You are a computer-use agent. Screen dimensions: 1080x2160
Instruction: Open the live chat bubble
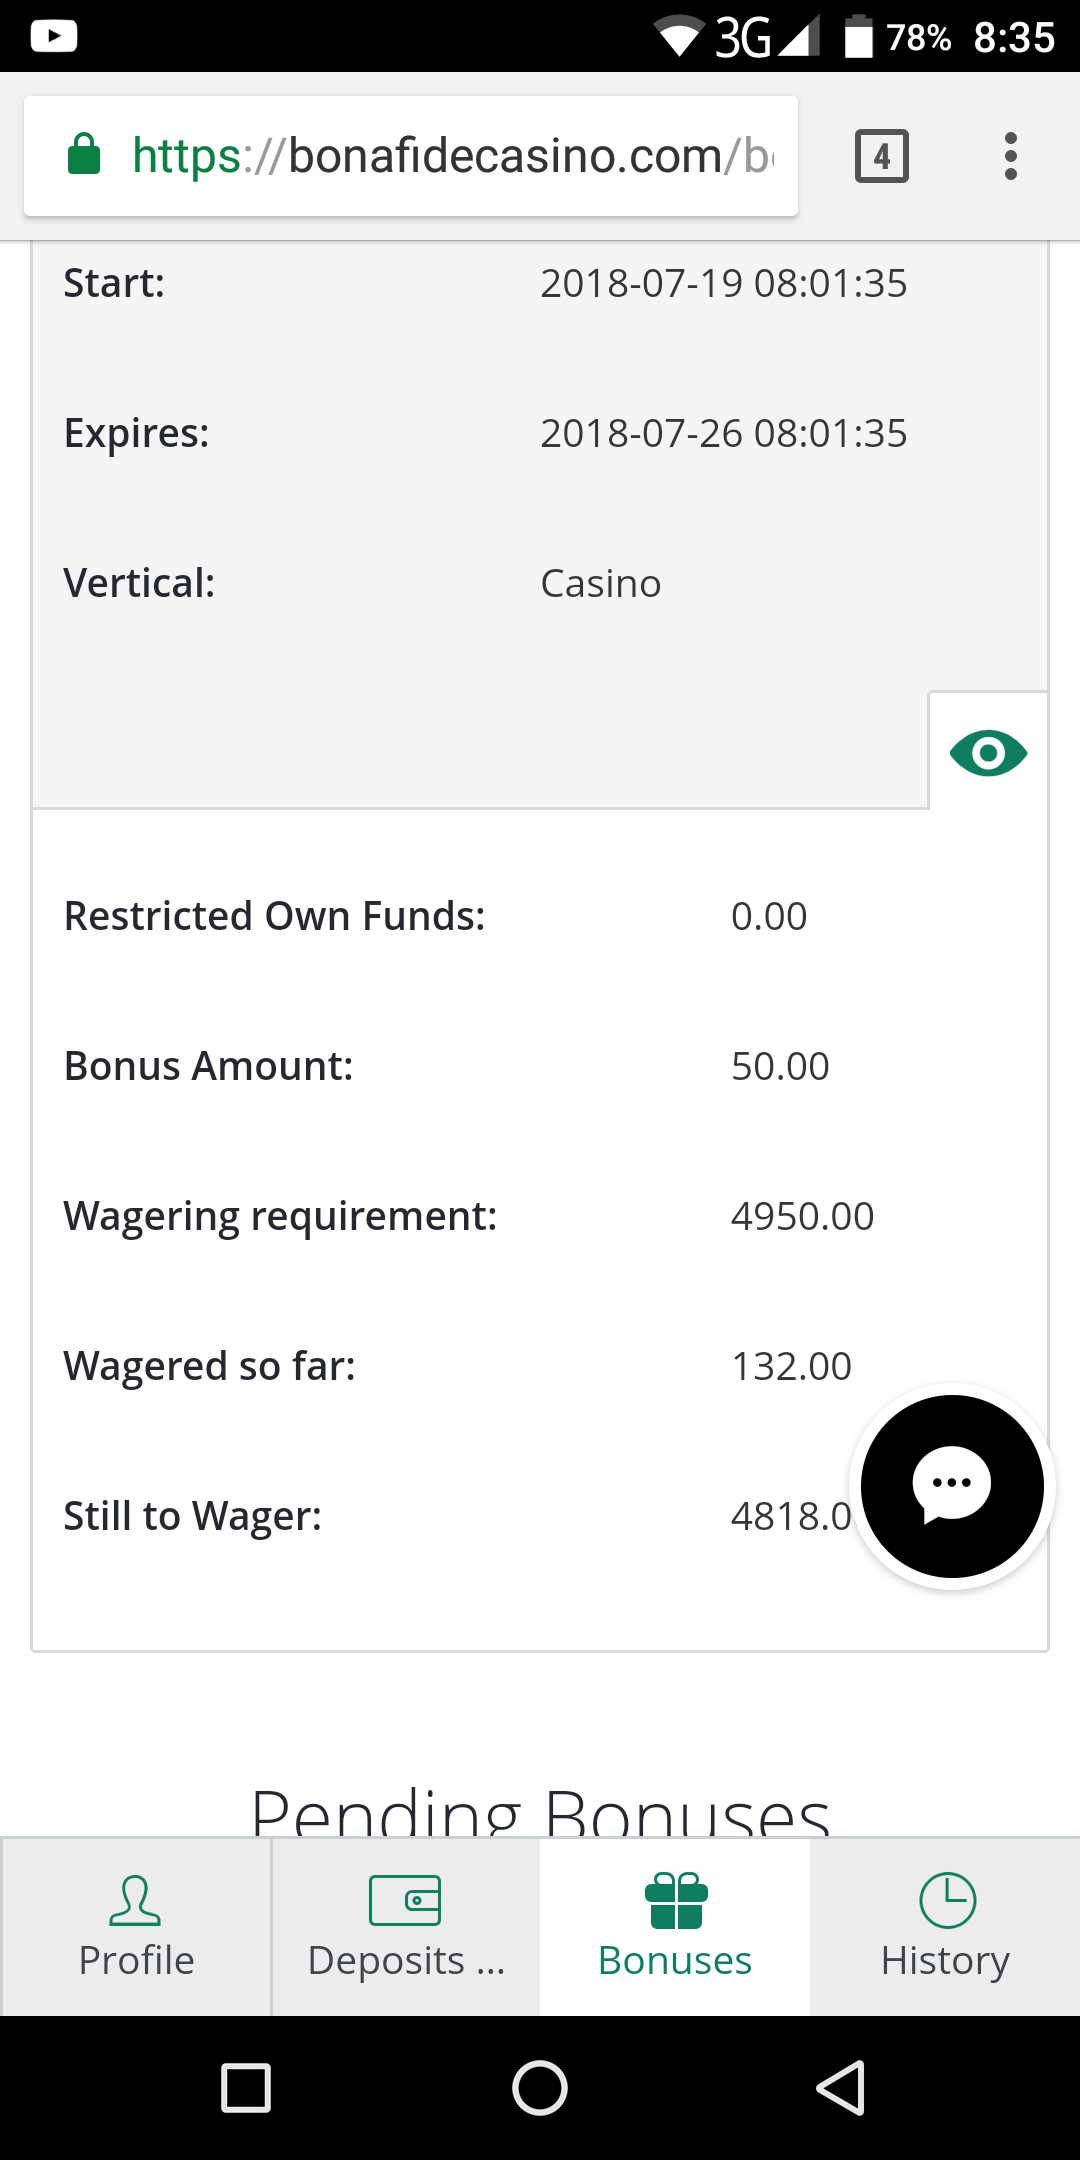pyautogui.click(x=952, y=1486)
